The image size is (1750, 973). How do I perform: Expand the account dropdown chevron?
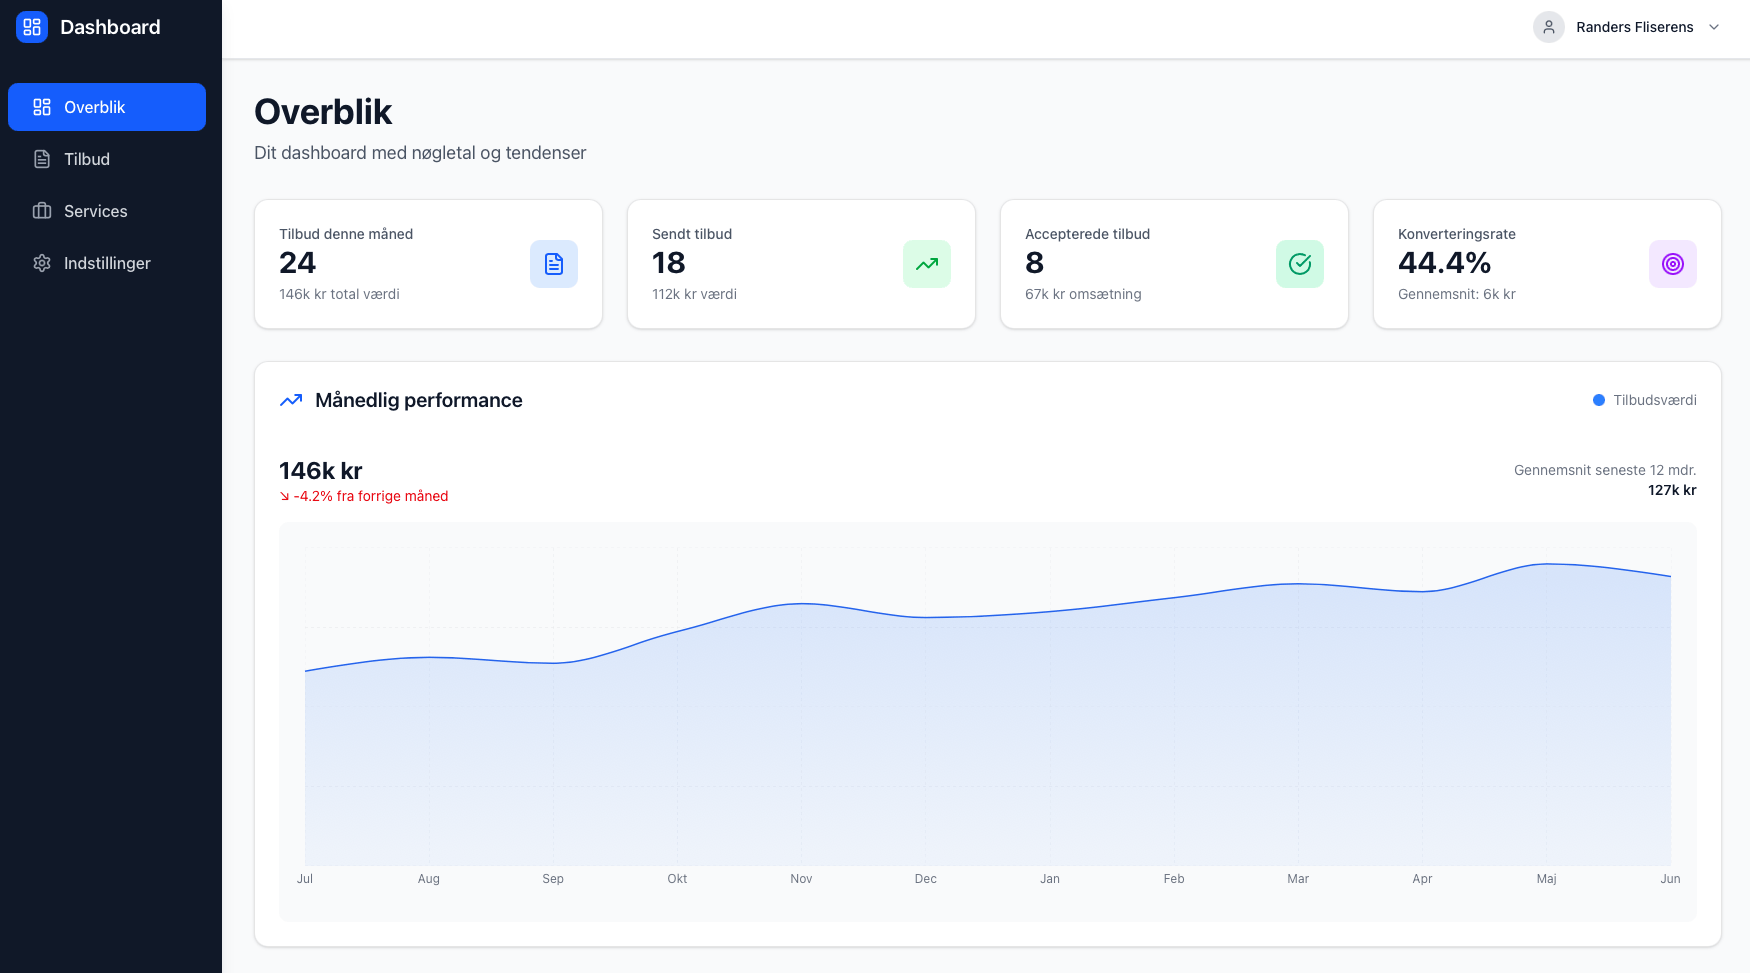tap(1714, 27)
